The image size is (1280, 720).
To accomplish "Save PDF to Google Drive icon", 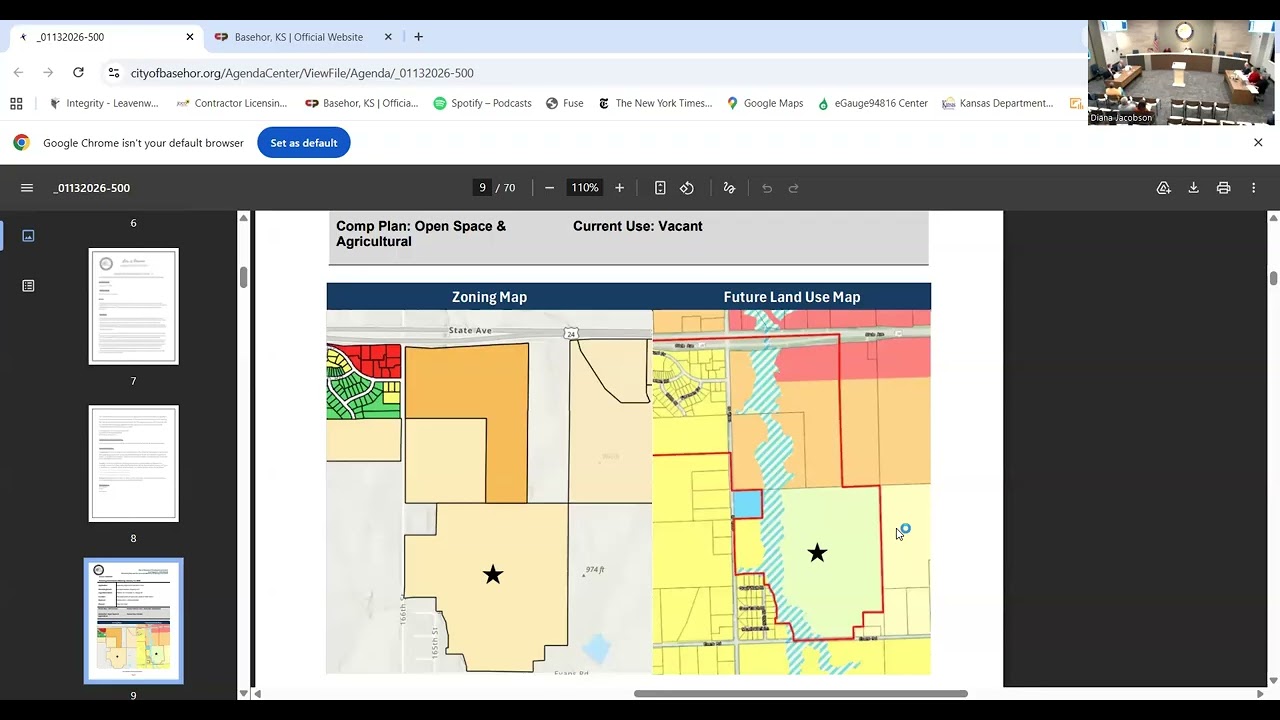I will [x=1163, y=188].
